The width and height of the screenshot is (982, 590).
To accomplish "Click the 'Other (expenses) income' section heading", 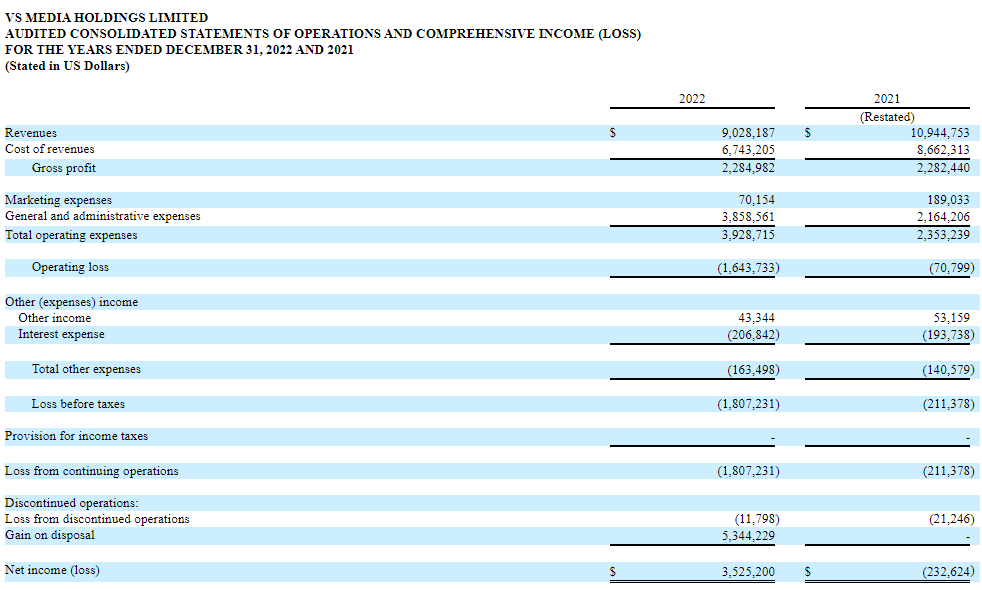I will tap(71, 302).
